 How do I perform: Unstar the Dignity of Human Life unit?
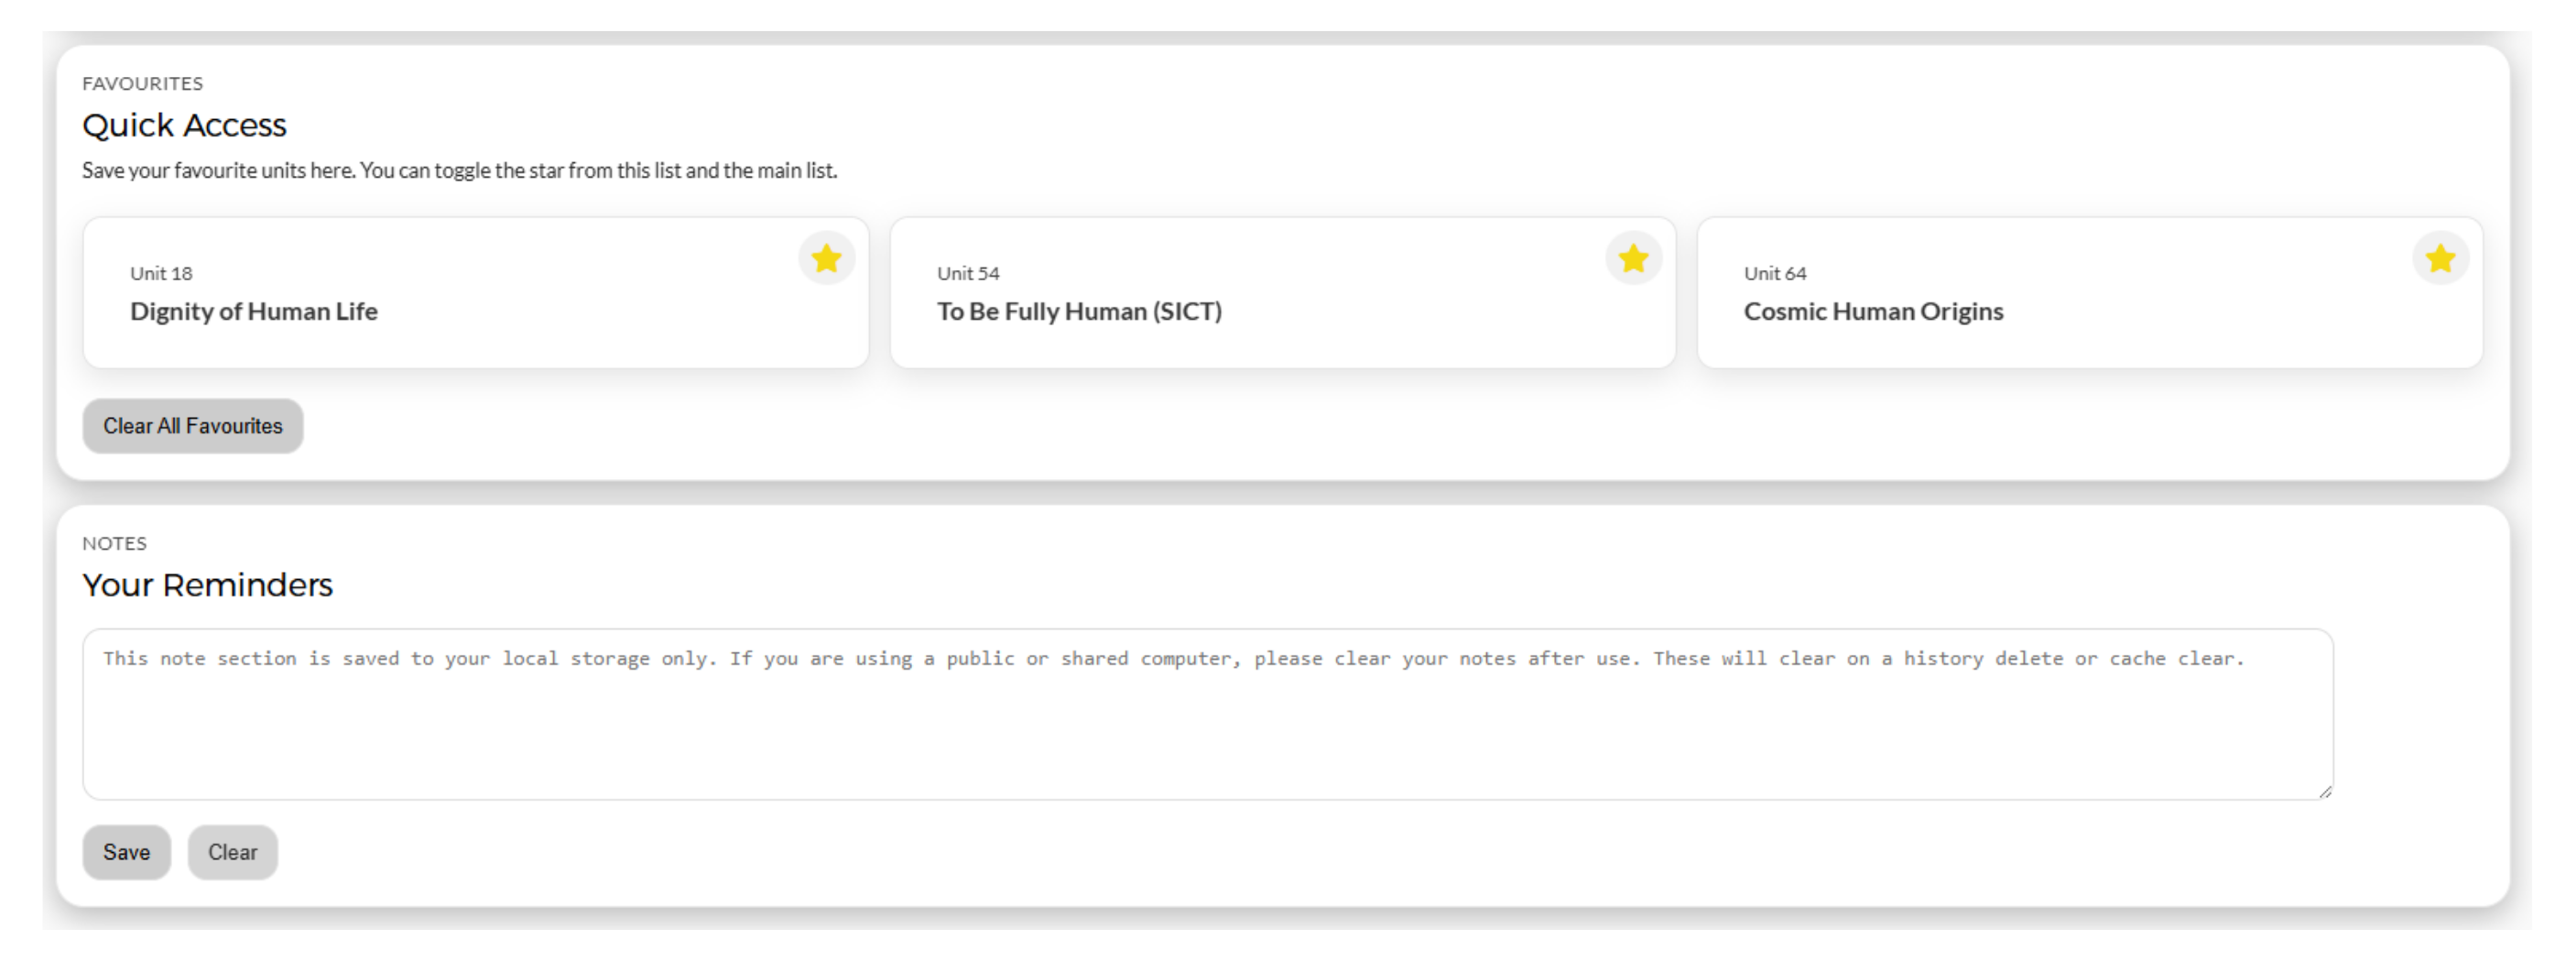click(826, 259)
